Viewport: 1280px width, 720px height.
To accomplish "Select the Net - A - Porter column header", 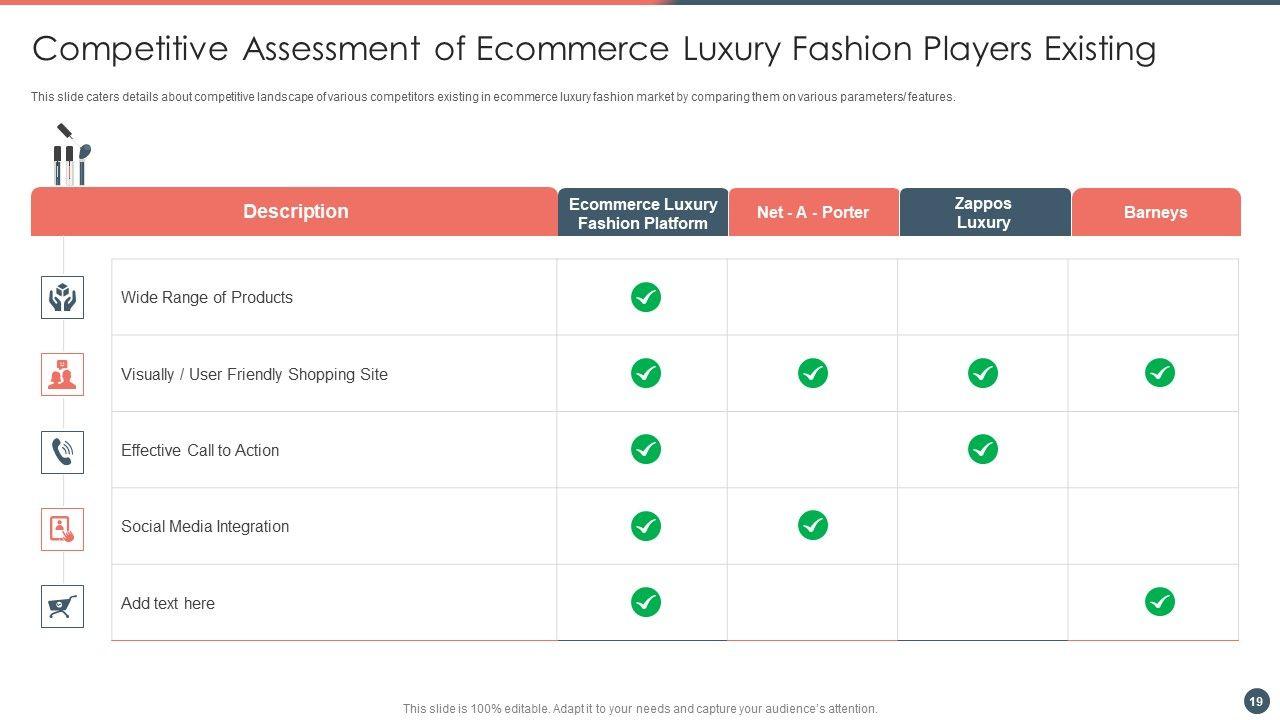I will (813, 212).
